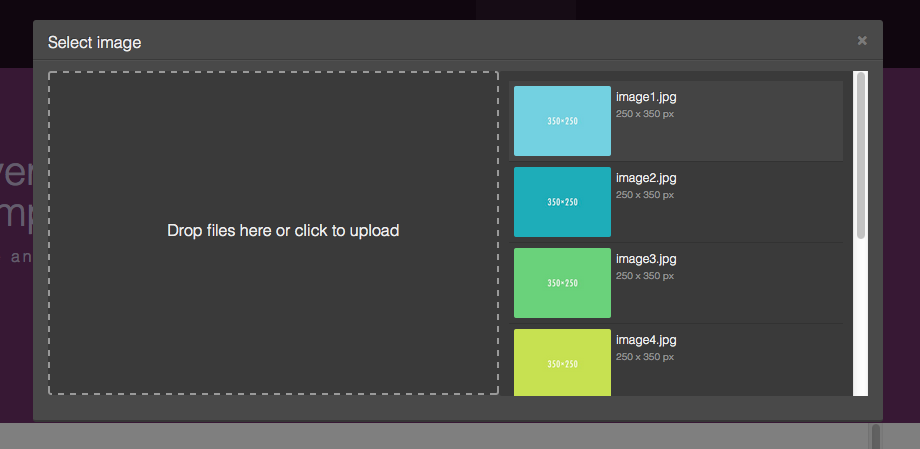Close the Select image dialog

[x=862, y=41]
